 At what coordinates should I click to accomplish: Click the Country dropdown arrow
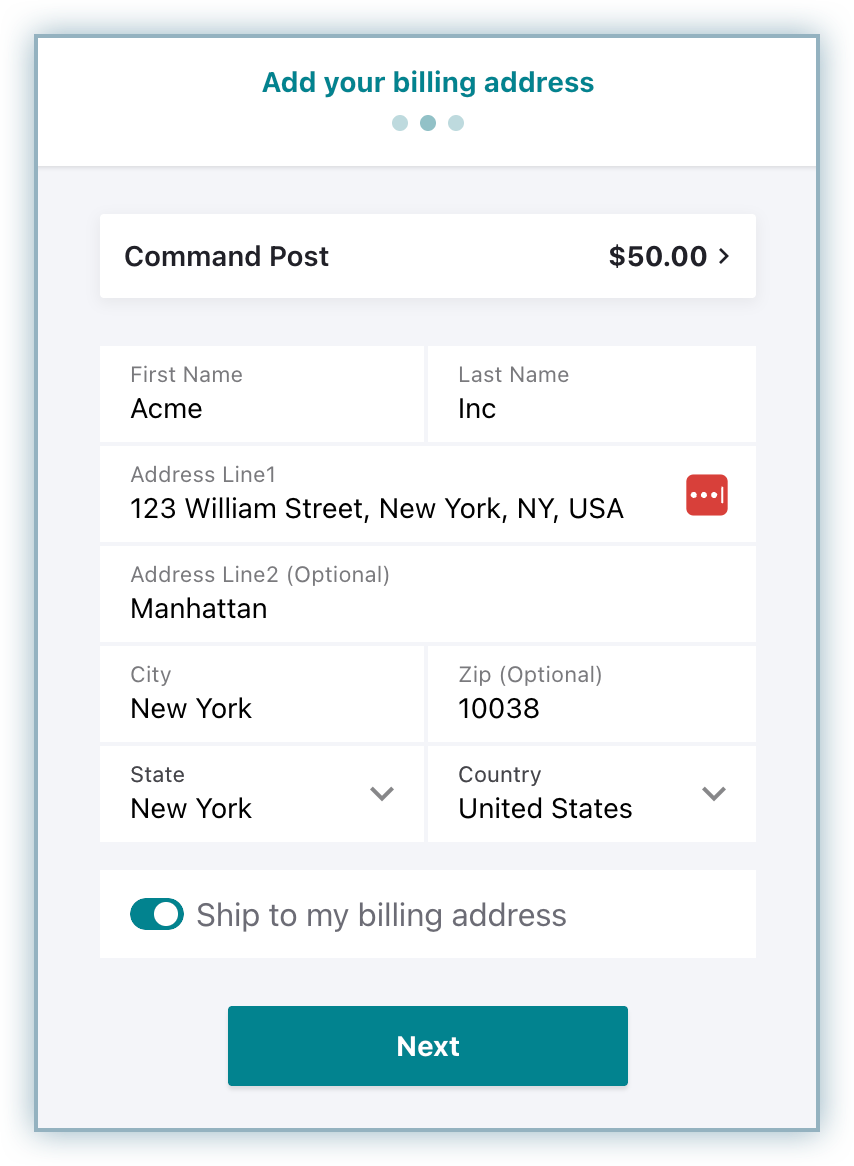click(x=713, y=794)
